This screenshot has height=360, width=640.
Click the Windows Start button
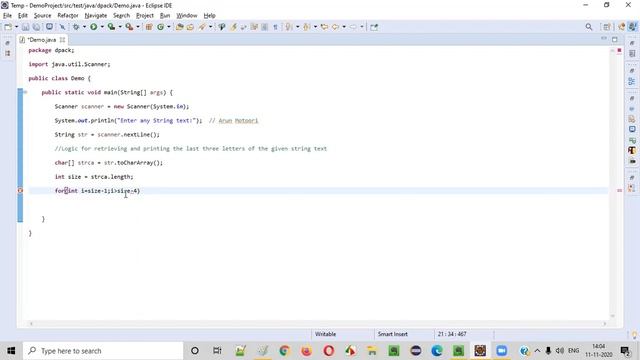pyautogui.click(x=11, y=351)
